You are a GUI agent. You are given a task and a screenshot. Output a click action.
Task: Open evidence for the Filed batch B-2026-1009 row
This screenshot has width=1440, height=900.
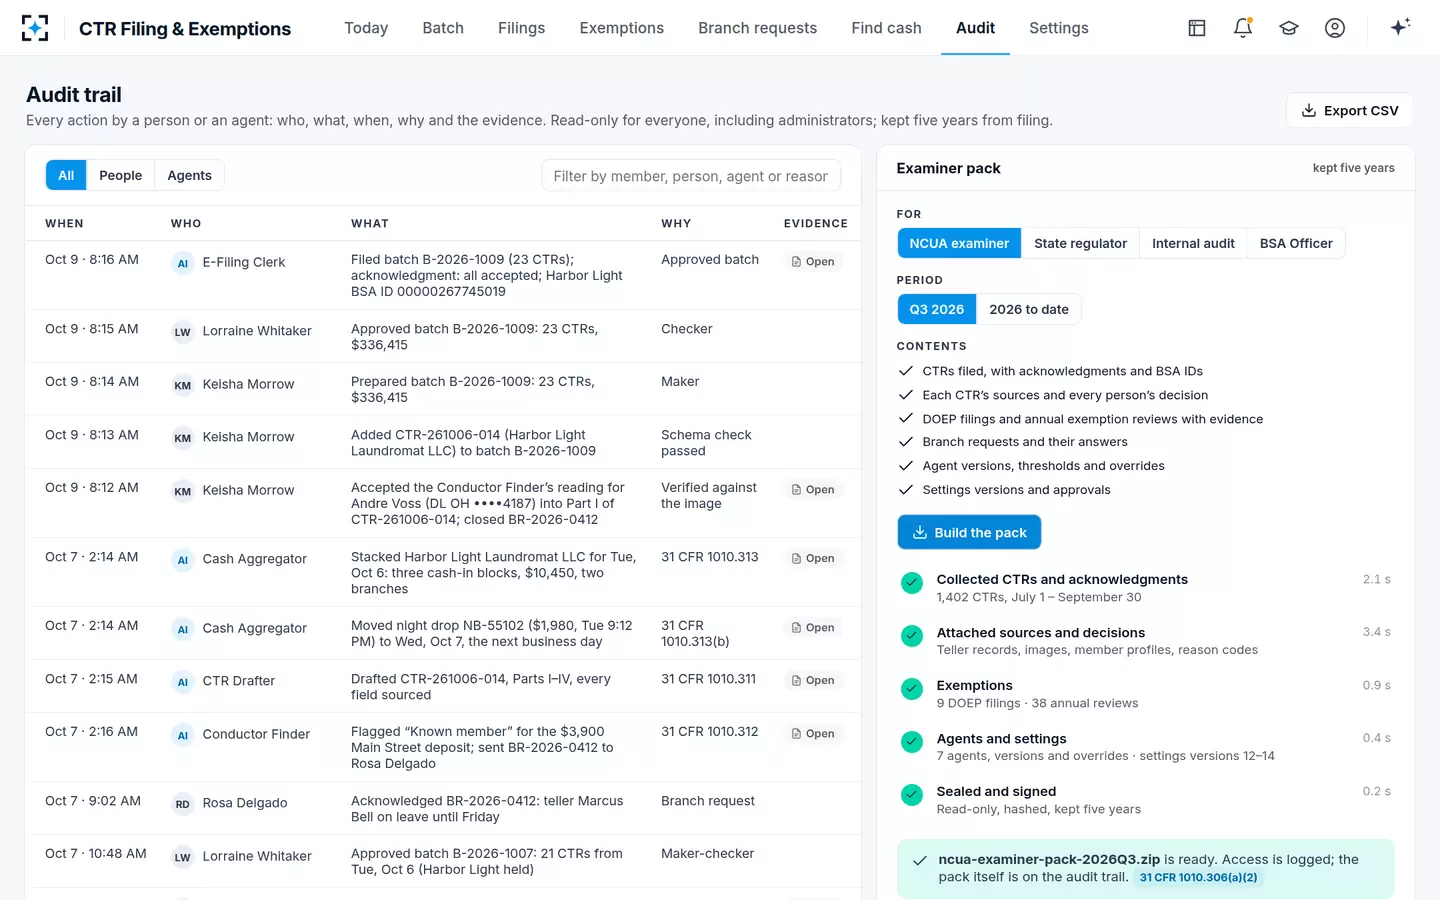pos(813,262)
